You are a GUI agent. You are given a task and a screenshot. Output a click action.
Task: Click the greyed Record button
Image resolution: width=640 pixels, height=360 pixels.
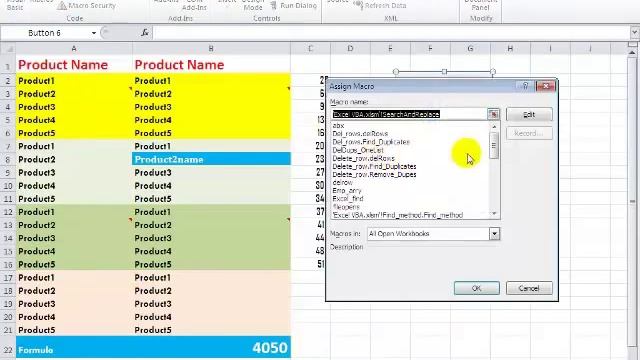(529, 133)
